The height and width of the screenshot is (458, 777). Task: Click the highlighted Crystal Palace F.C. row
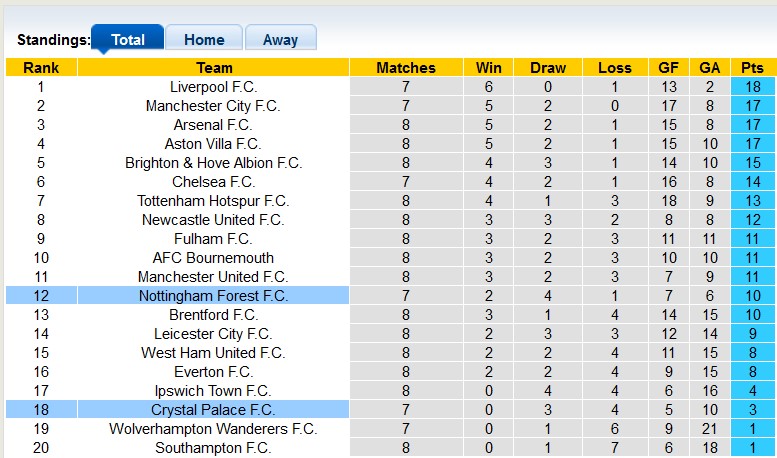coord(213,410)
